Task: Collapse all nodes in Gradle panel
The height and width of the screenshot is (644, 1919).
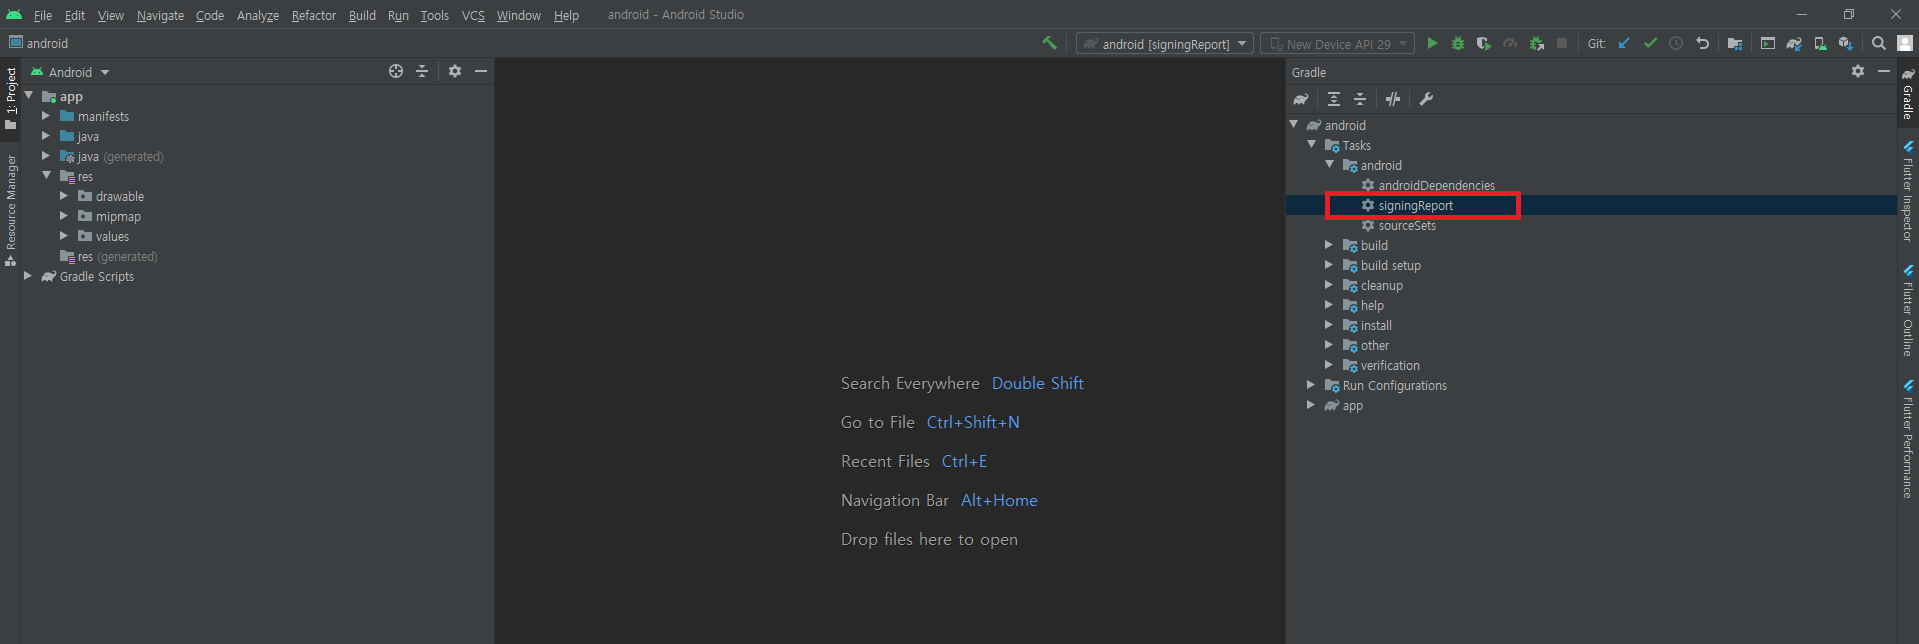Action: [x=1360, y=99]
